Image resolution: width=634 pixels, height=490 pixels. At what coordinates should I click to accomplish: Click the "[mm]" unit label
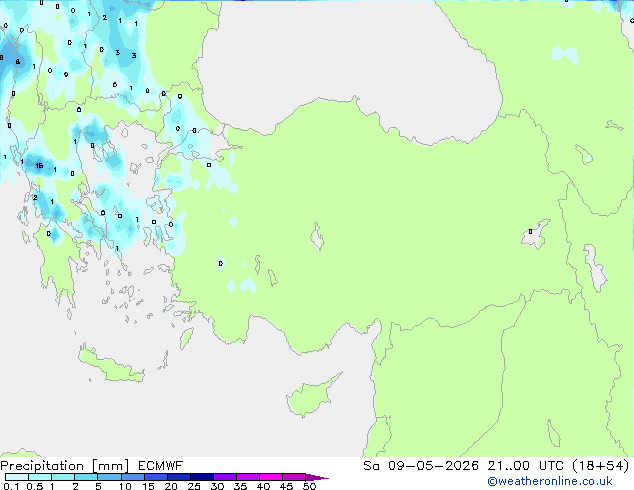111,466
